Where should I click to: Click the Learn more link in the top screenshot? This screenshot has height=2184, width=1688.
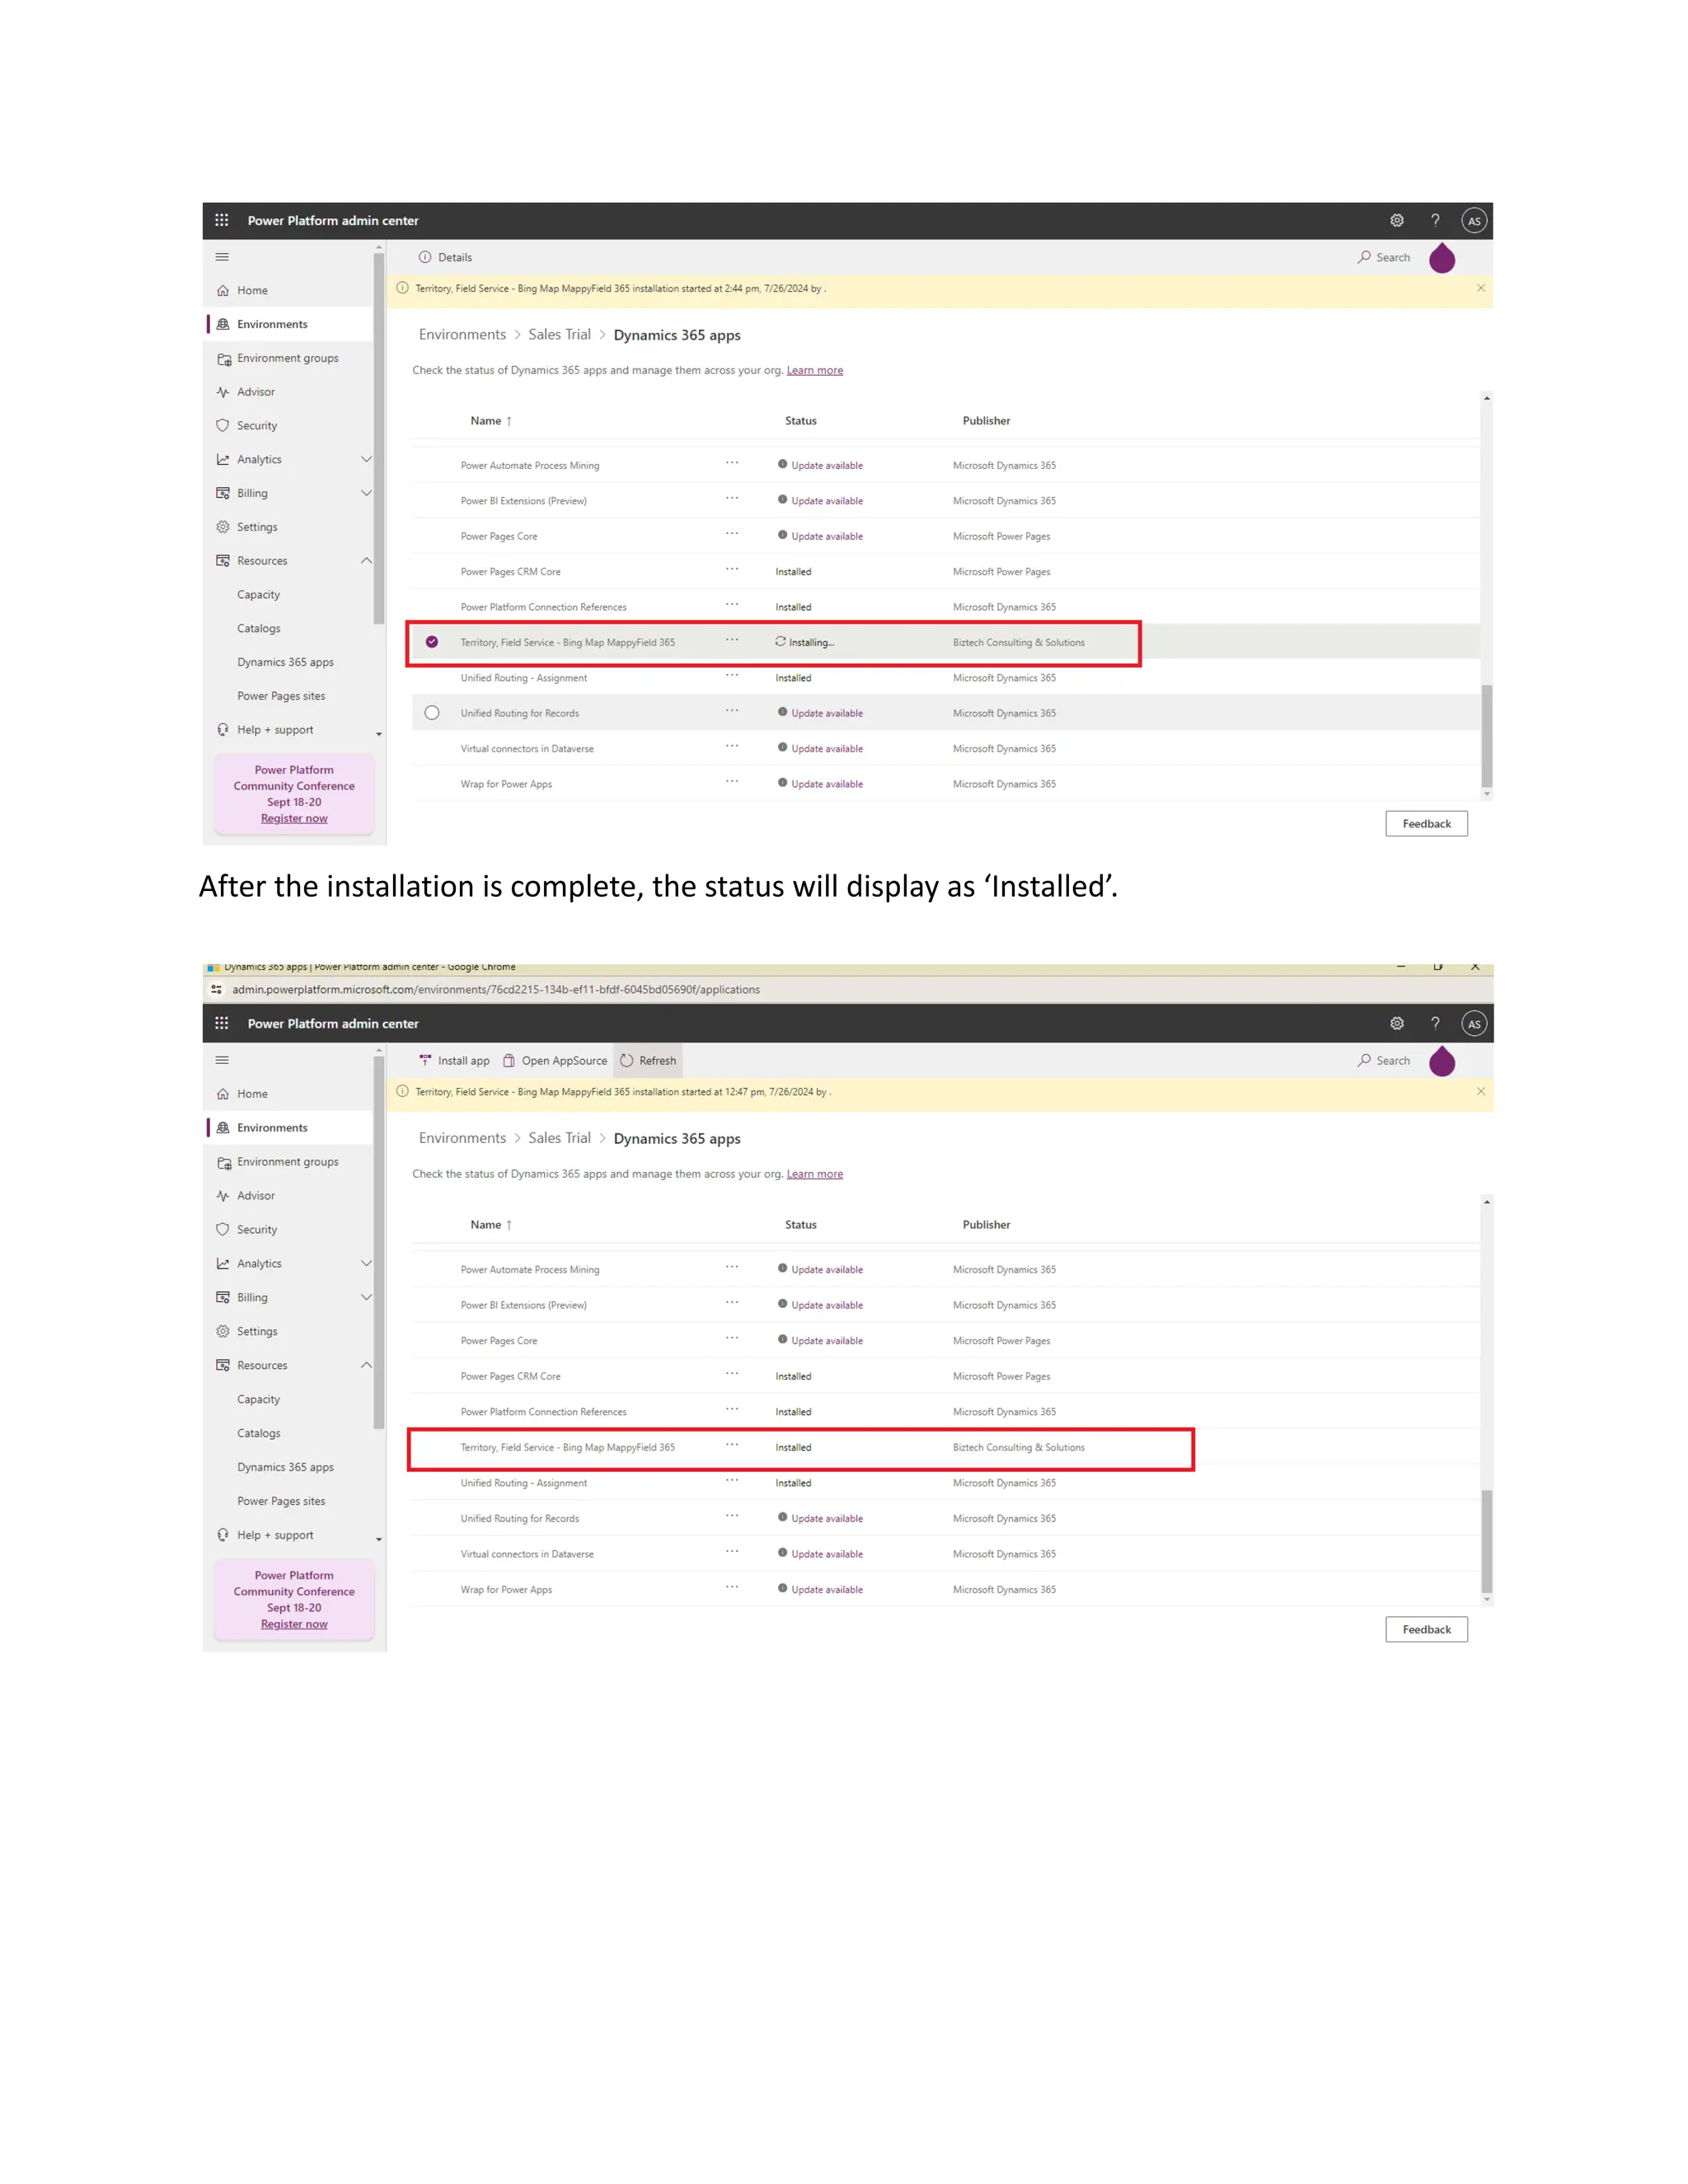click(x=814, y=370)
